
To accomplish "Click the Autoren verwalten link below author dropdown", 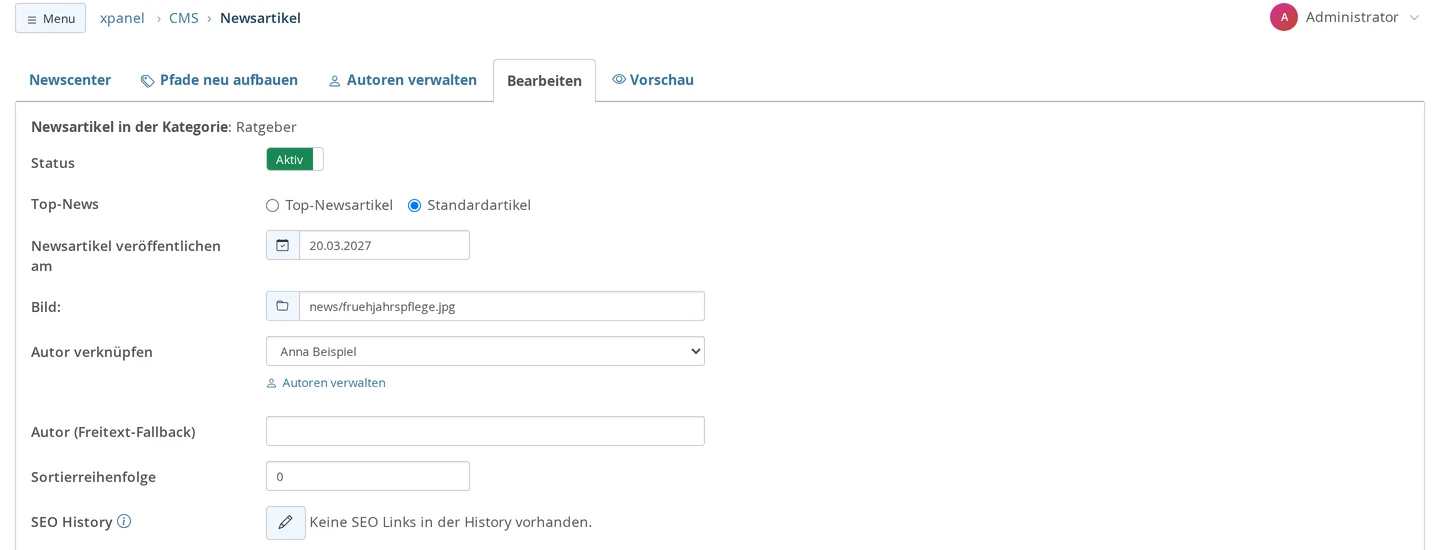I will pyautogui.click(x=326, y=383).
